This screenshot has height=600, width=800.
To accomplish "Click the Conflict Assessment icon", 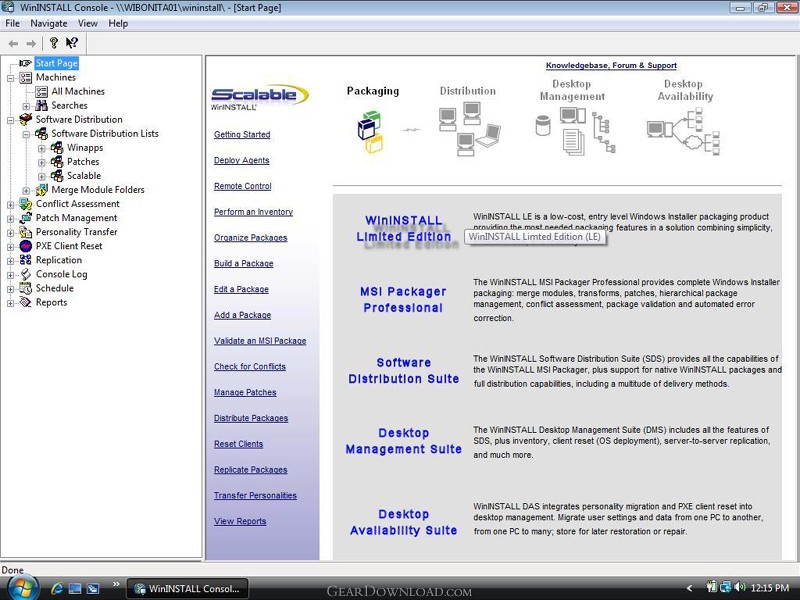I will 26,204.
